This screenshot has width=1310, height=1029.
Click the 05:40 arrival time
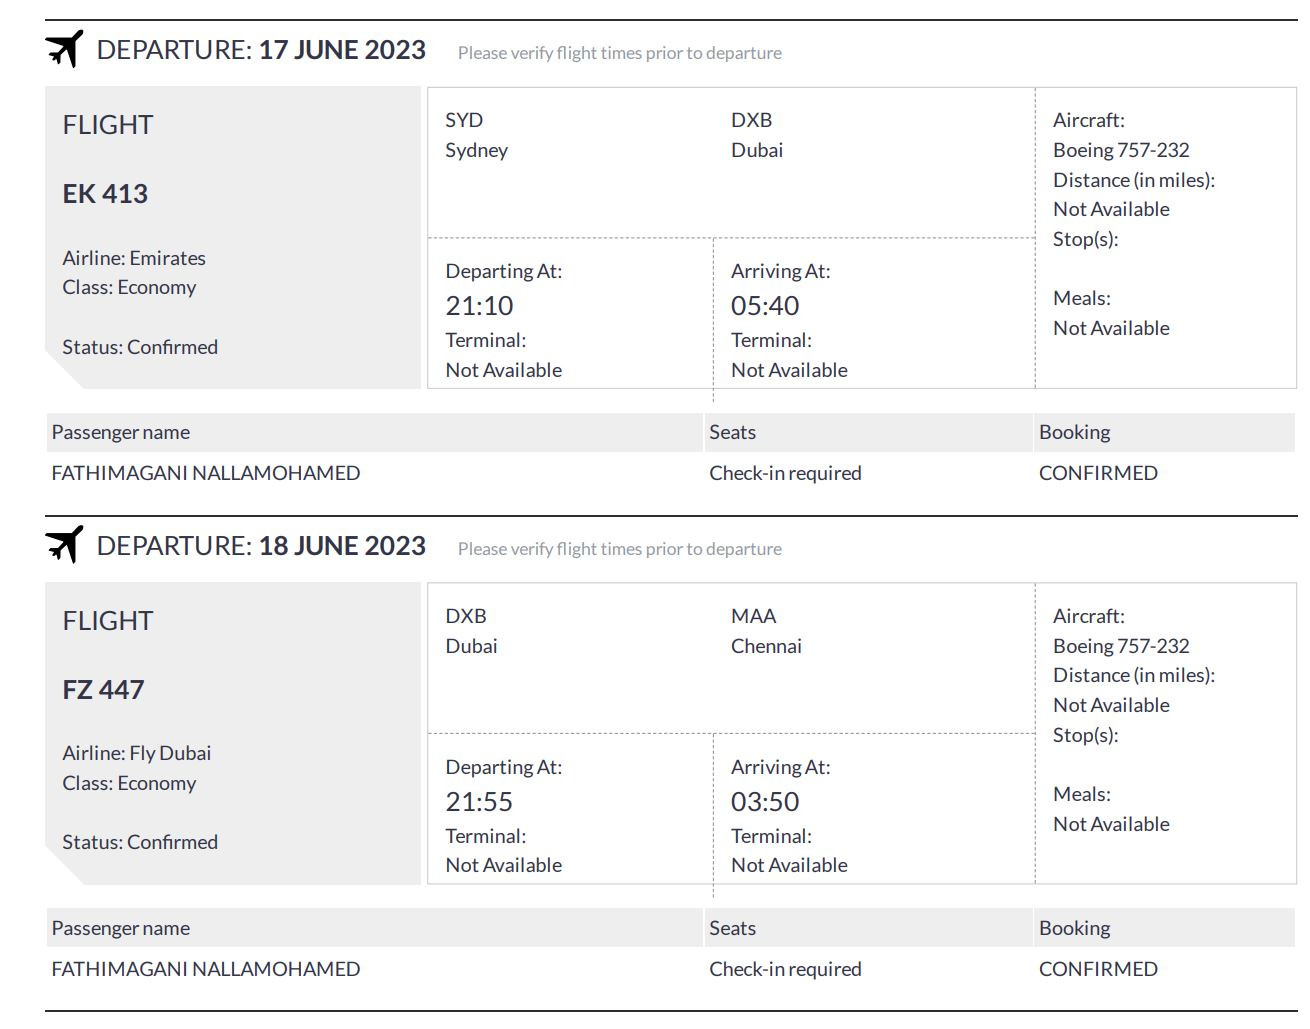tap(765, 305)
